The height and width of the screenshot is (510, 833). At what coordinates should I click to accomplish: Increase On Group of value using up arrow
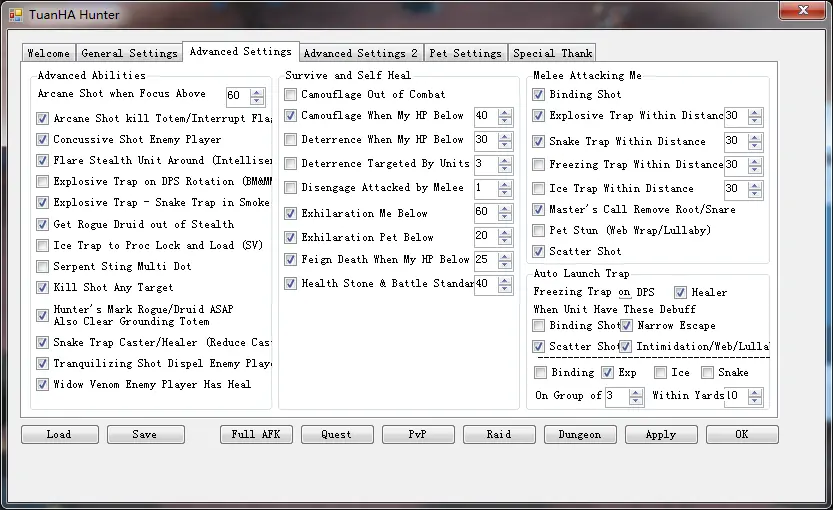[637, 392]
